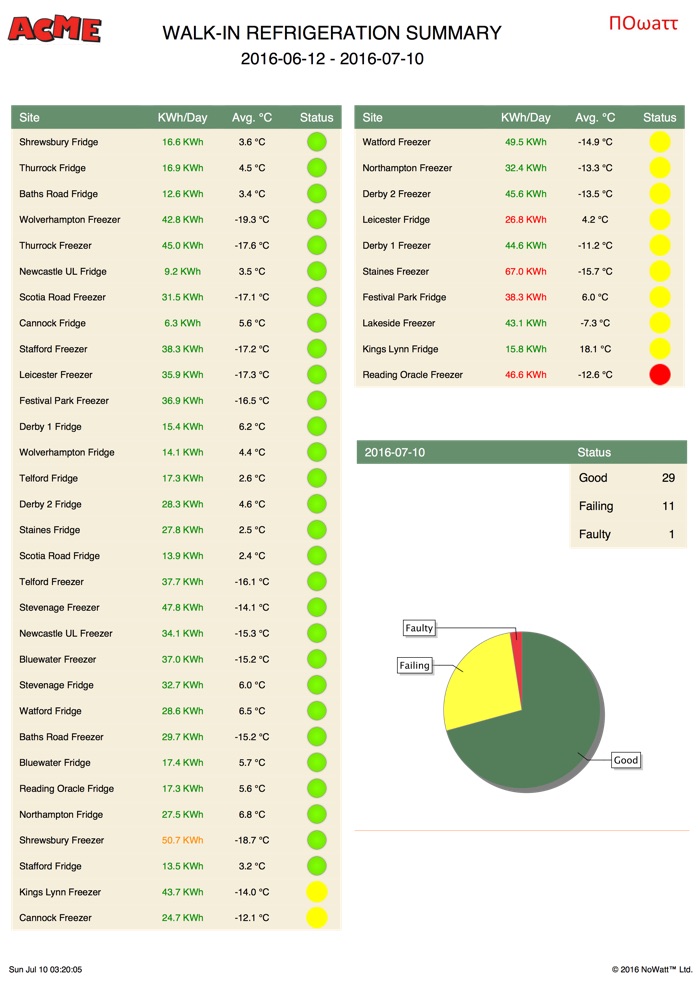Click the yellow Failing pie chart slice
This screenshot has width=700, height=991.
480,685
